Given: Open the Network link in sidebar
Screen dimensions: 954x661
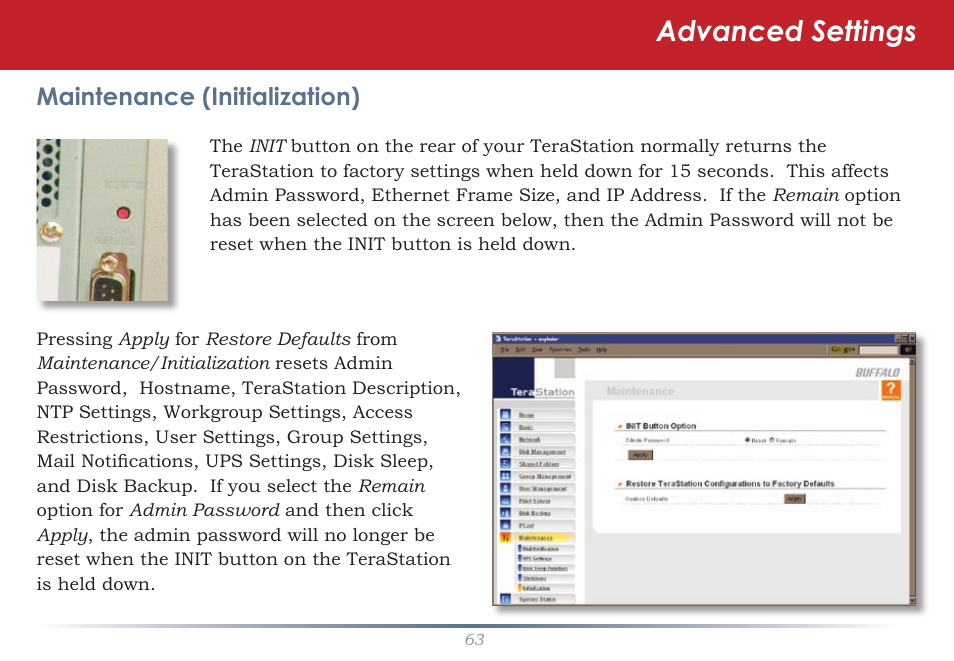Looking at the screenshot, I should tap(529, 439).
